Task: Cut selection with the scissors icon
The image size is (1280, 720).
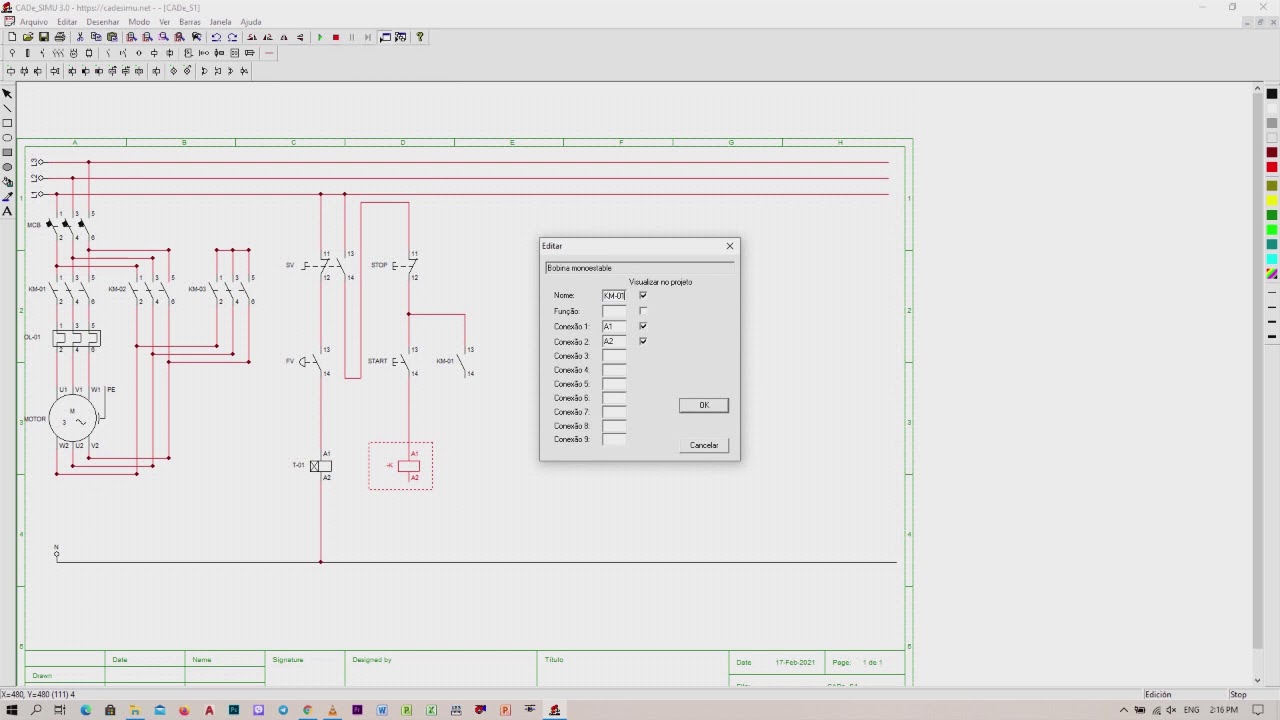Action: click(80, 37)
